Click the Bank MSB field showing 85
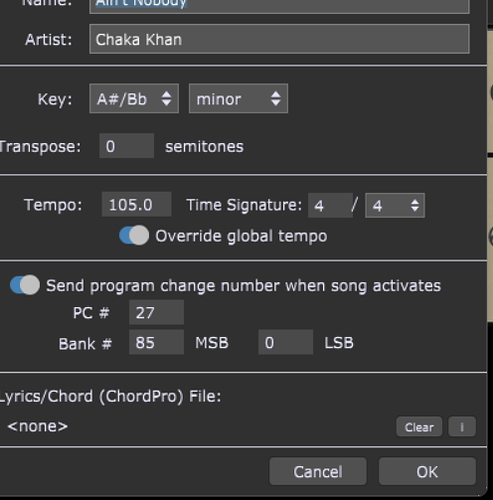This screenshot has width=493, height=500. click(156, 342)
